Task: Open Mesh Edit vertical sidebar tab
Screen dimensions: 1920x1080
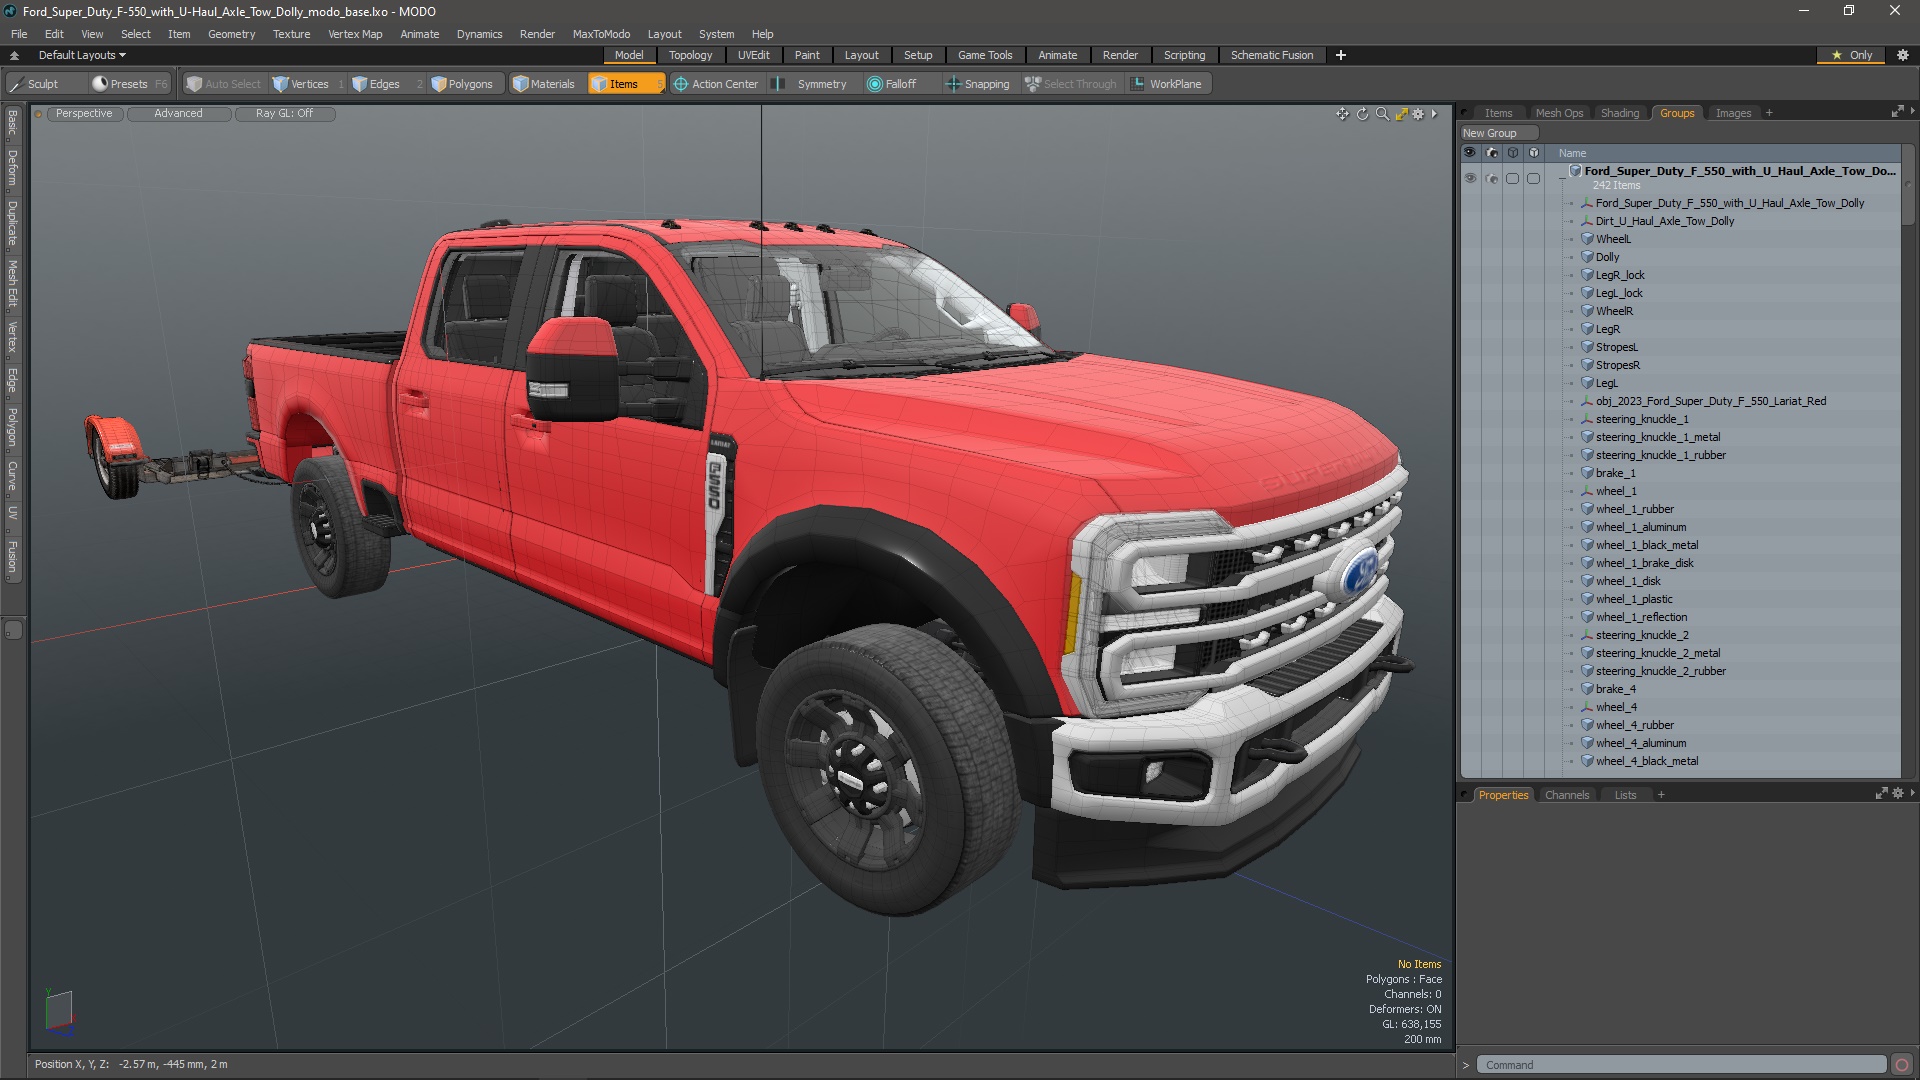Action: (13, 284)
